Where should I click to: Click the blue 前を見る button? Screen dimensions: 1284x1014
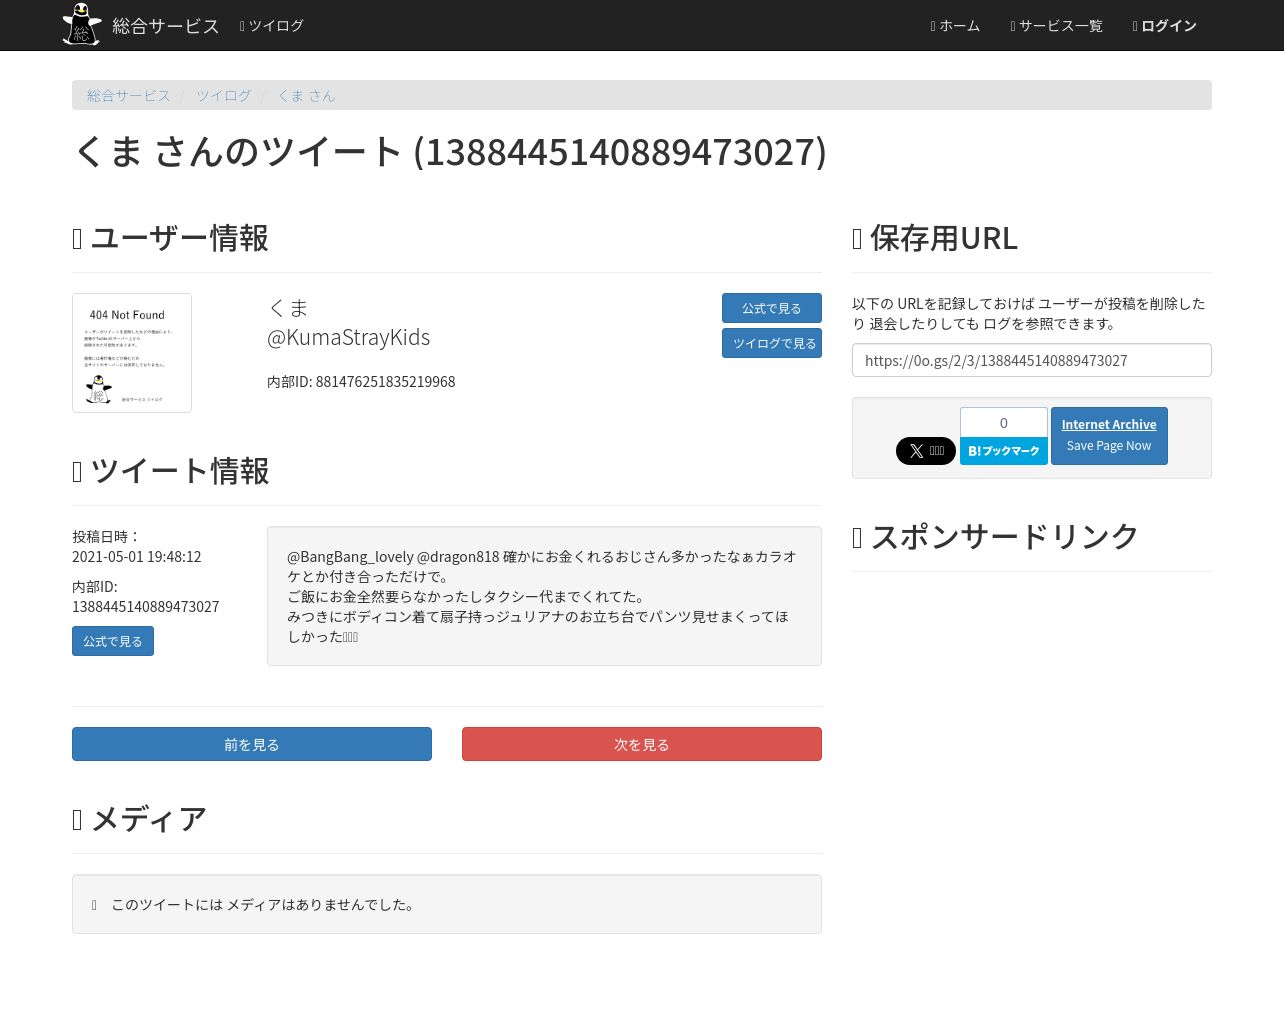pyautogui.click(x=252, y=744)
